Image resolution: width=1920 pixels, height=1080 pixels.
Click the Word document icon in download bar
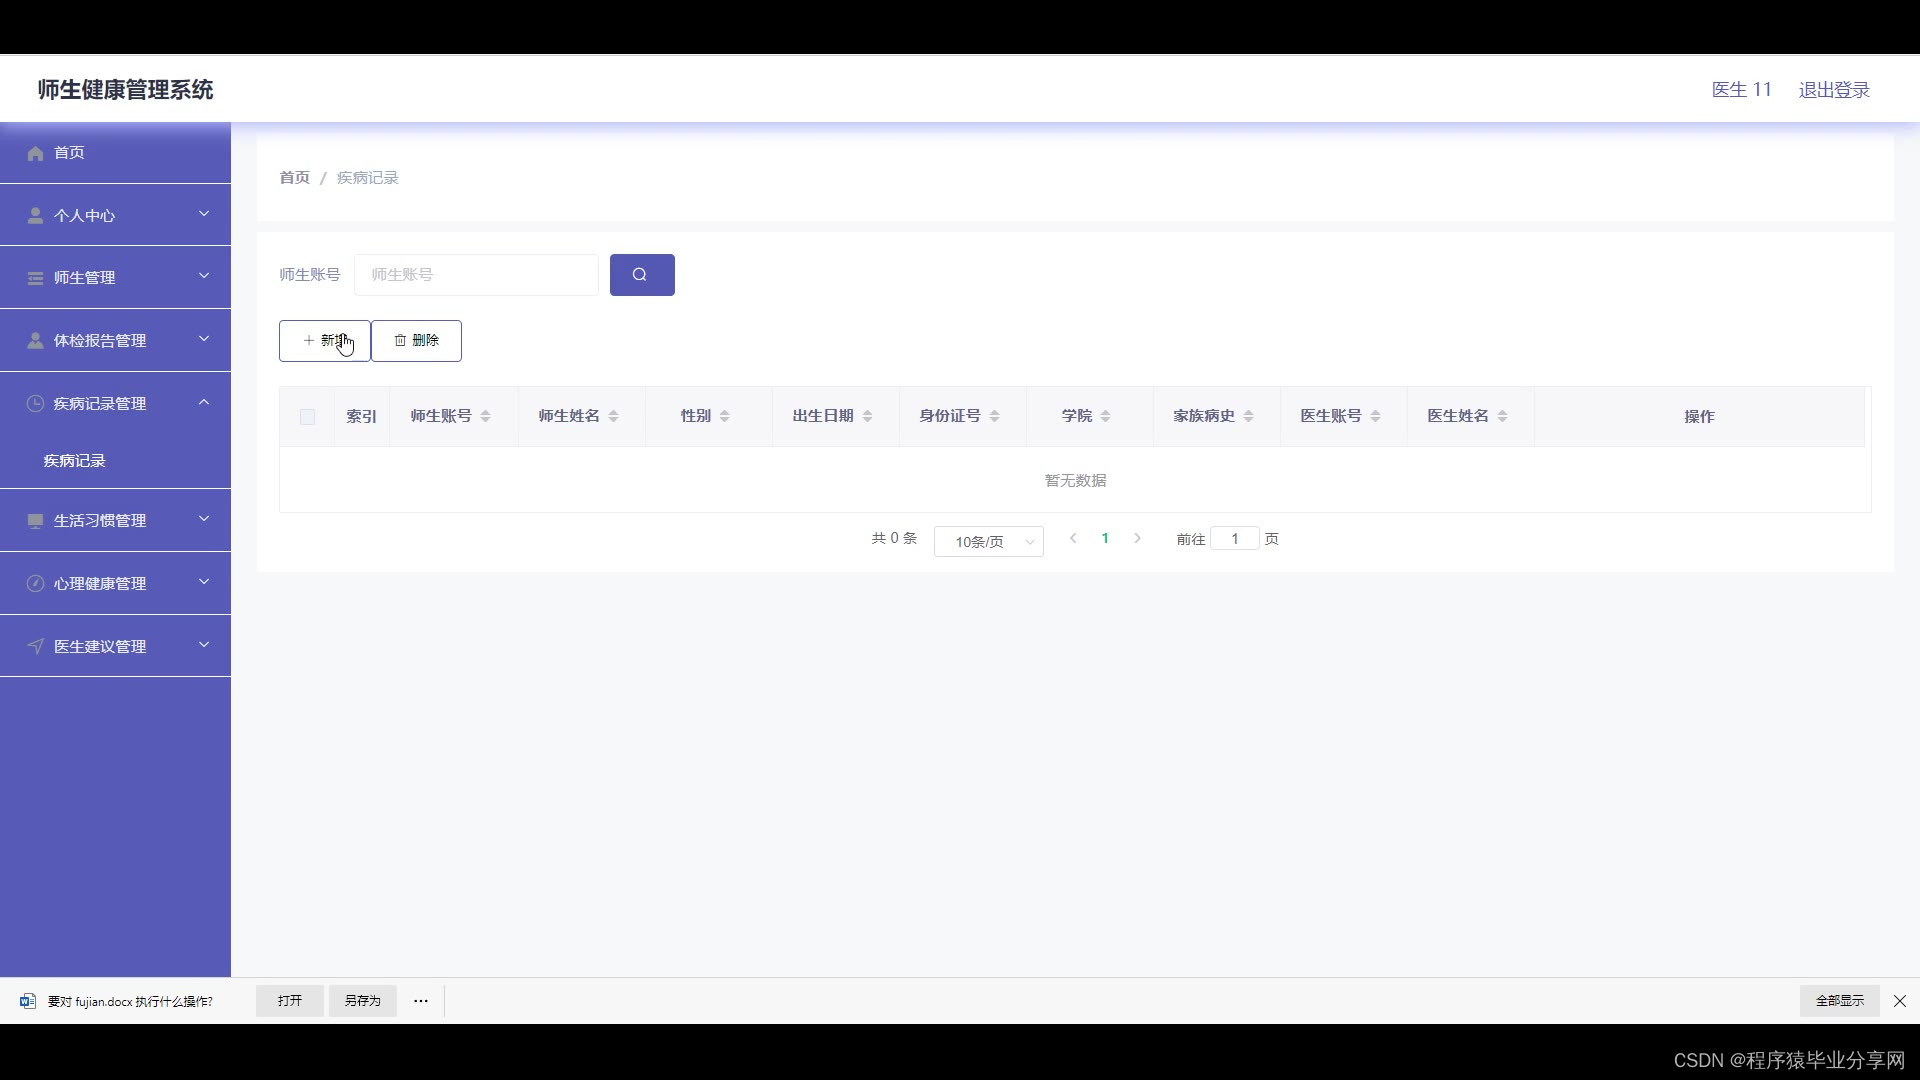28,1001
